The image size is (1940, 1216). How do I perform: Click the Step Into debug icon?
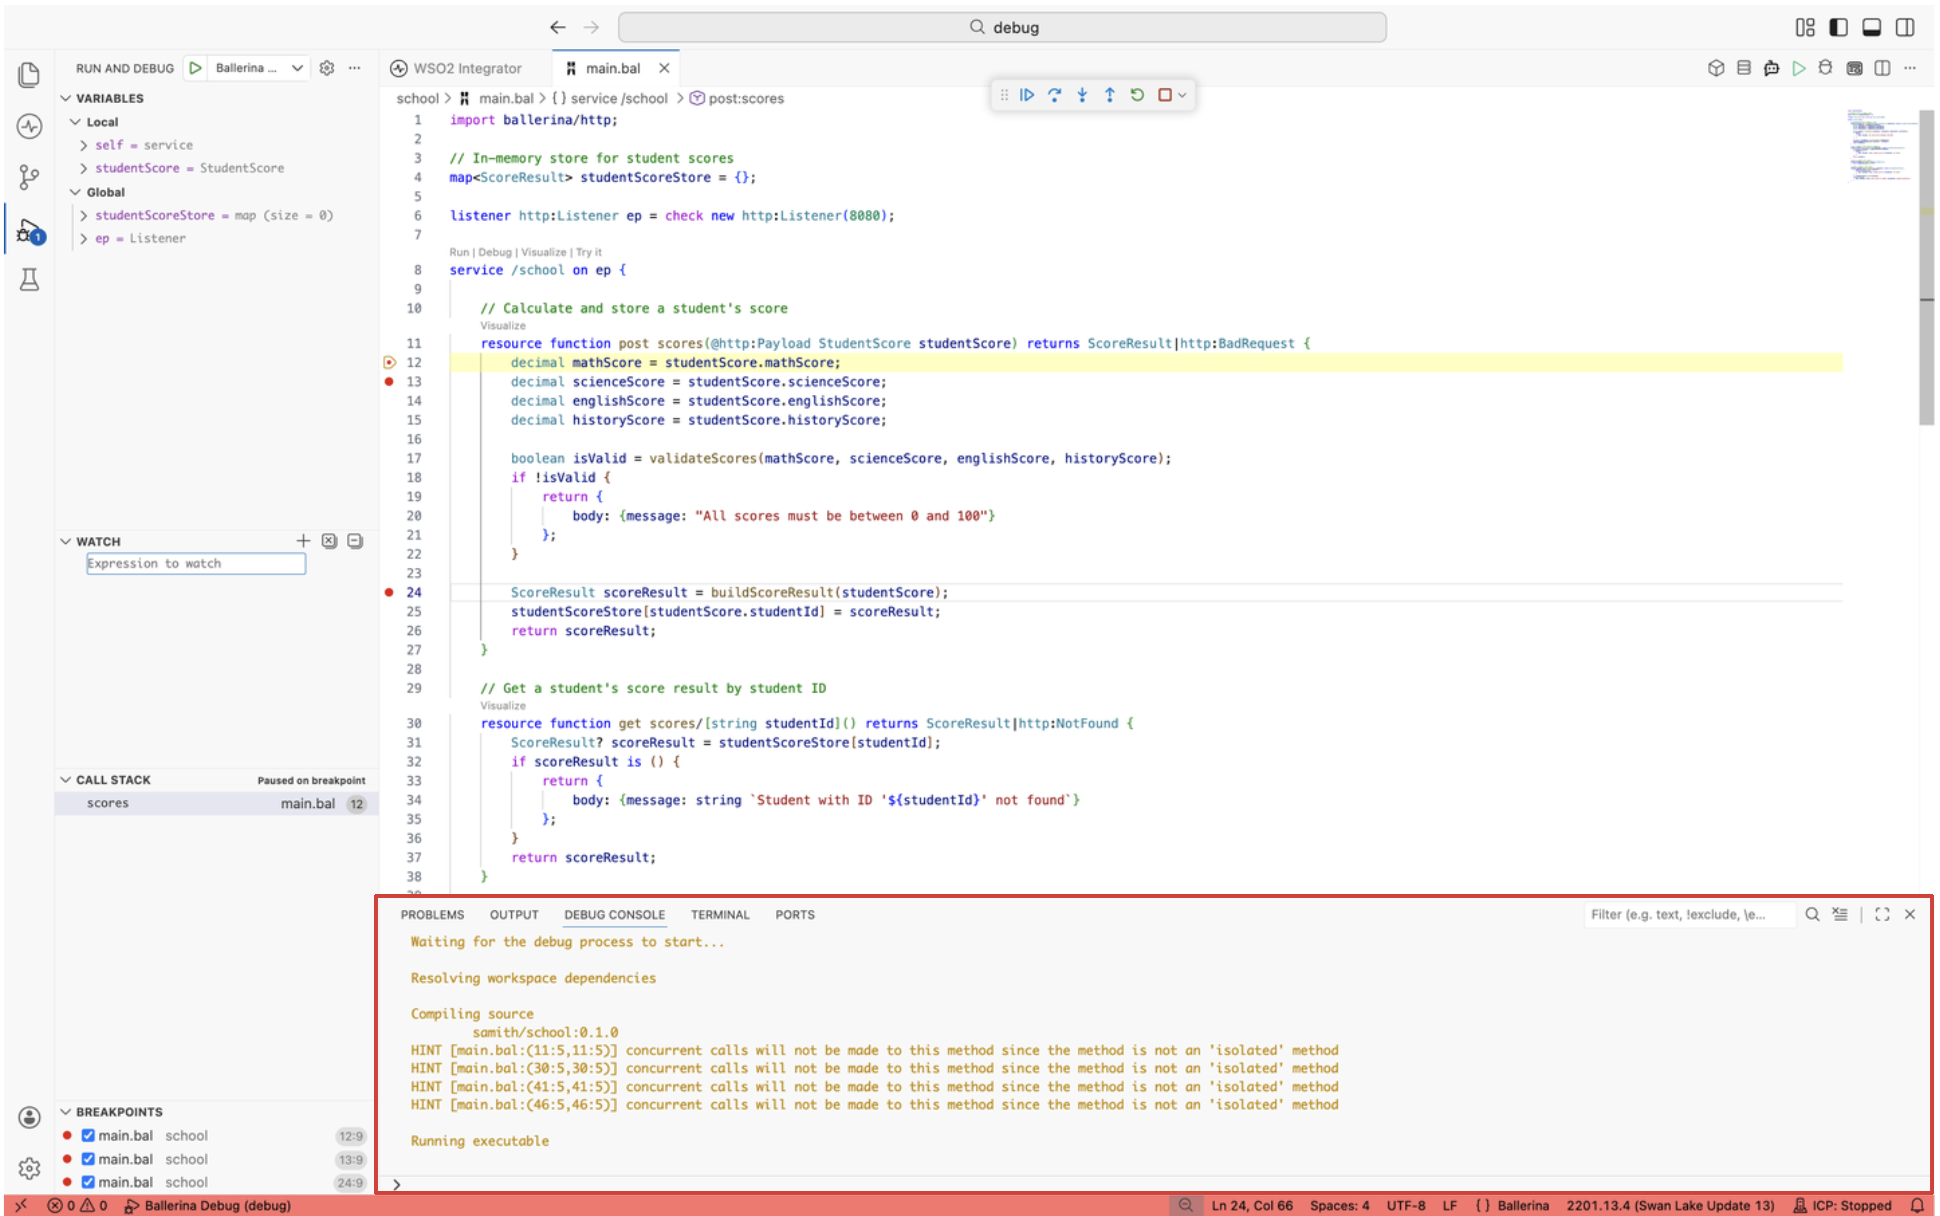[x=1082, y=95]
